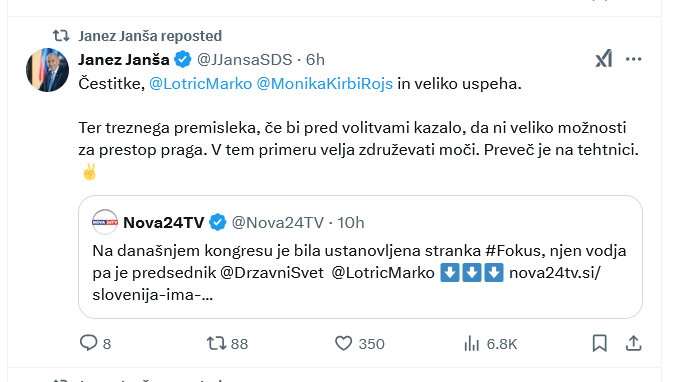Open Janez Janša display name link
Image resolution: width=688 pixels, height=382 pixels.
click(x=124, y=60)
